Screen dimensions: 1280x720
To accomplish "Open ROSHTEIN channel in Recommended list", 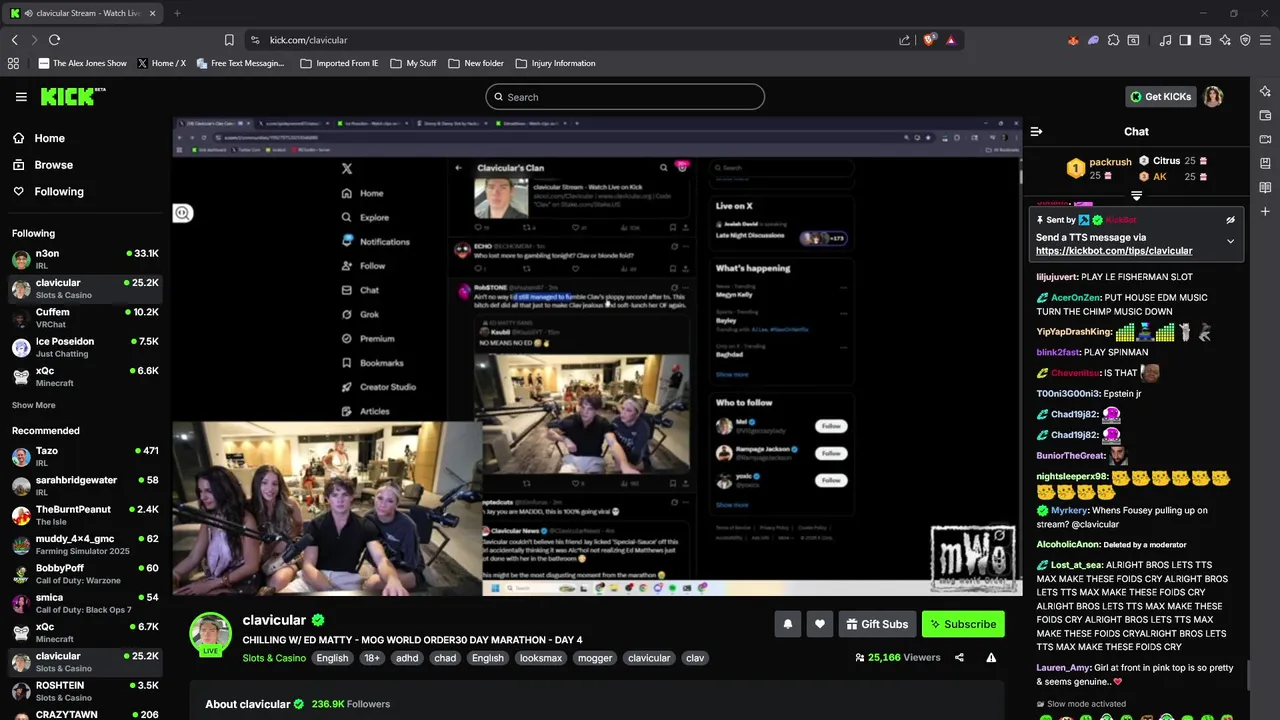I will click(x=85, y=691).
